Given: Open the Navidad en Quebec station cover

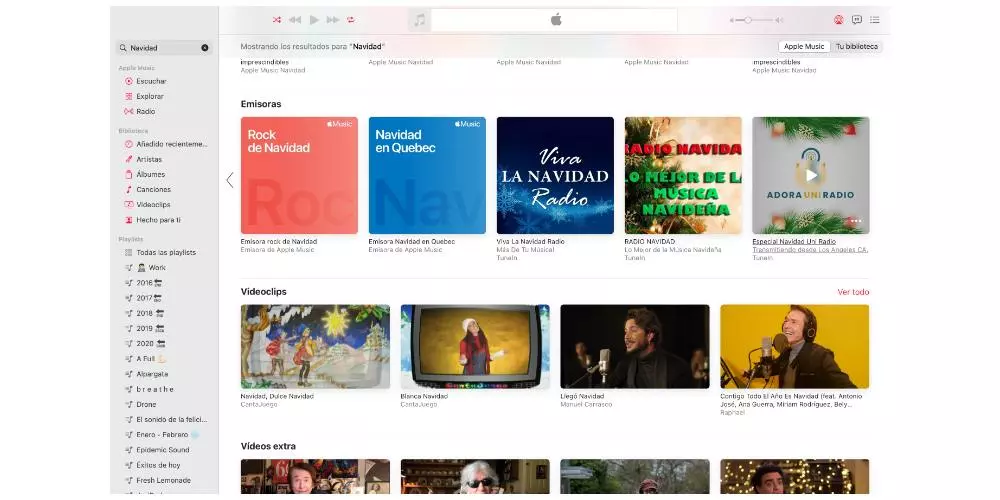Looking at the screenshot, I should coord(427,175).
